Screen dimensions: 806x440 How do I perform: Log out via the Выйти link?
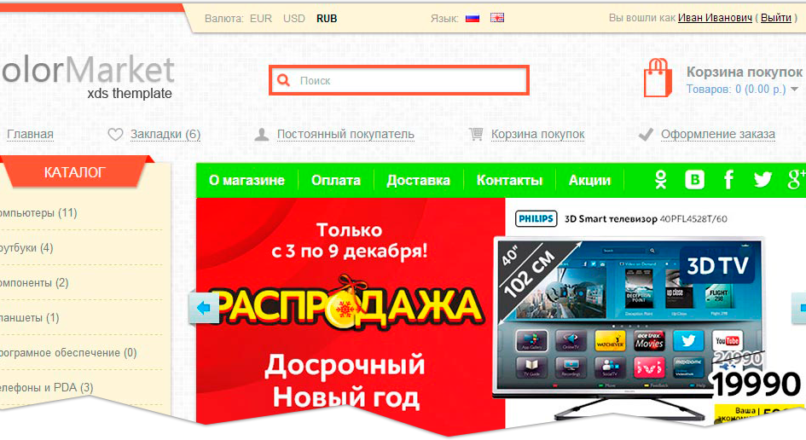tap(776, 18)
